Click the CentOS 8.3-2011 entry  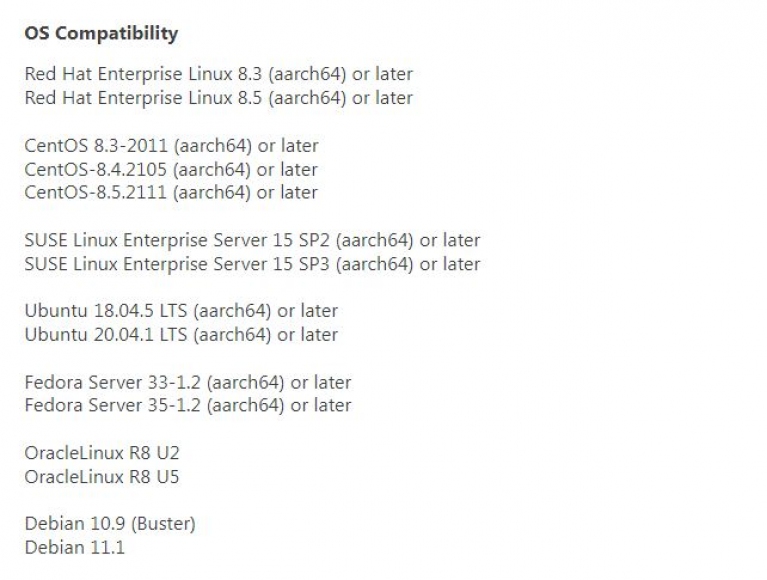click(x=171, y=146)
